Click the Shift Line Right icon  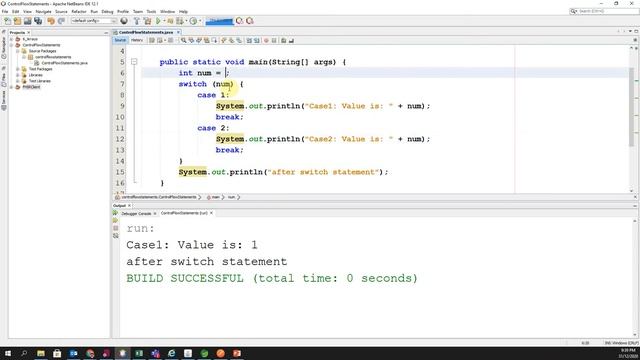click(257, 40)
